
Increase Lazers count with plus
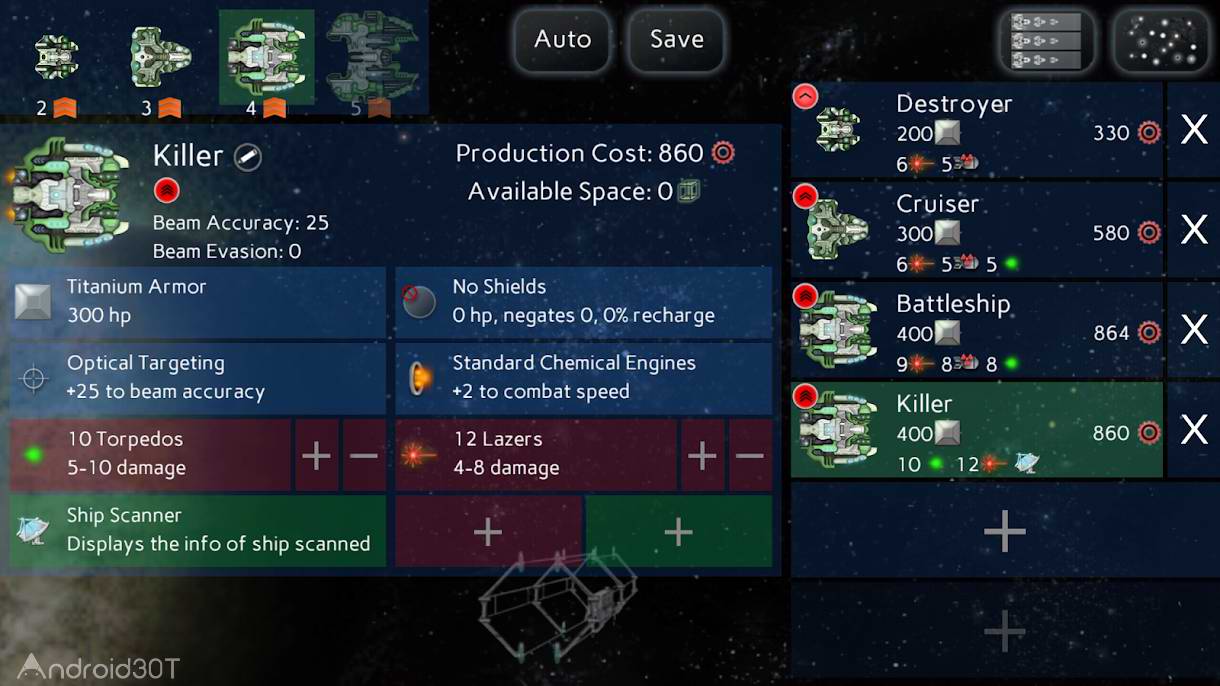[702, 455]
